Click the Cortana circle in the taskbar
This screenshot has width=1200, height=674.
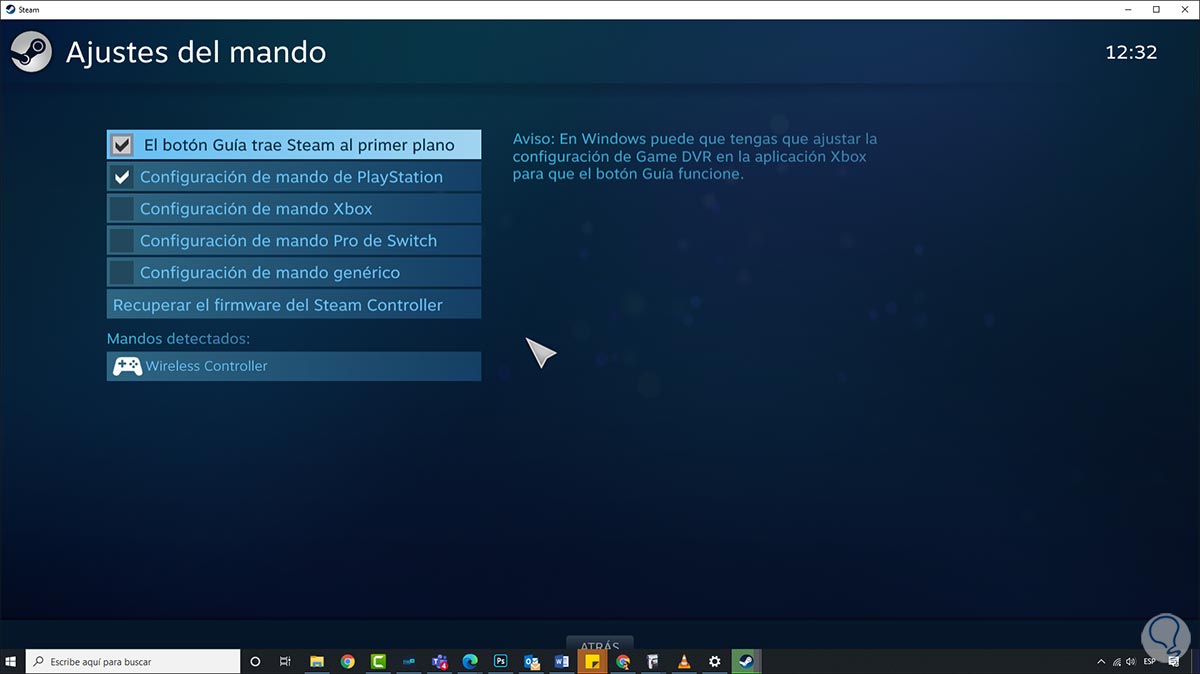tap(255, 661)
